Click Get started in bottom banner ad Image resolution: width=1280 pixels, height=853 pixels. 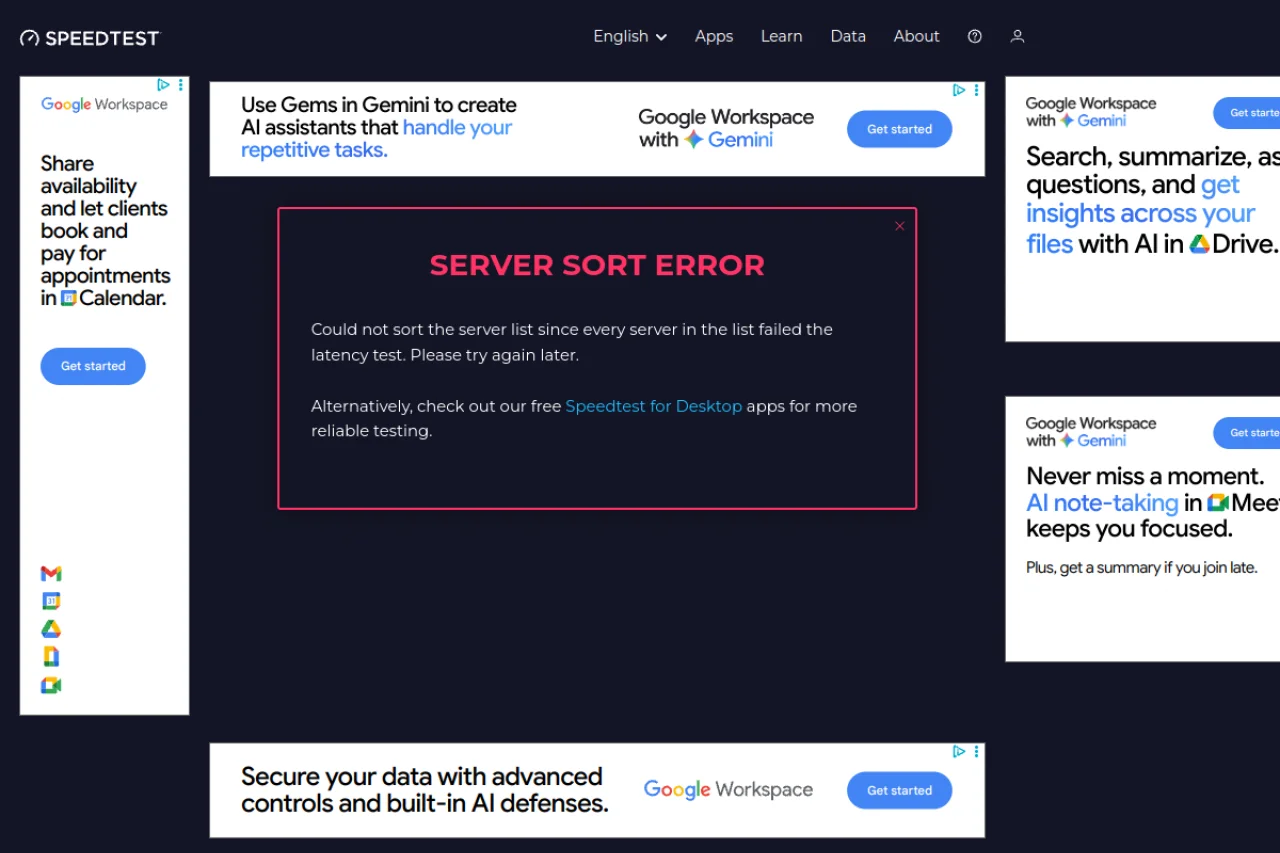click(899, 790)
